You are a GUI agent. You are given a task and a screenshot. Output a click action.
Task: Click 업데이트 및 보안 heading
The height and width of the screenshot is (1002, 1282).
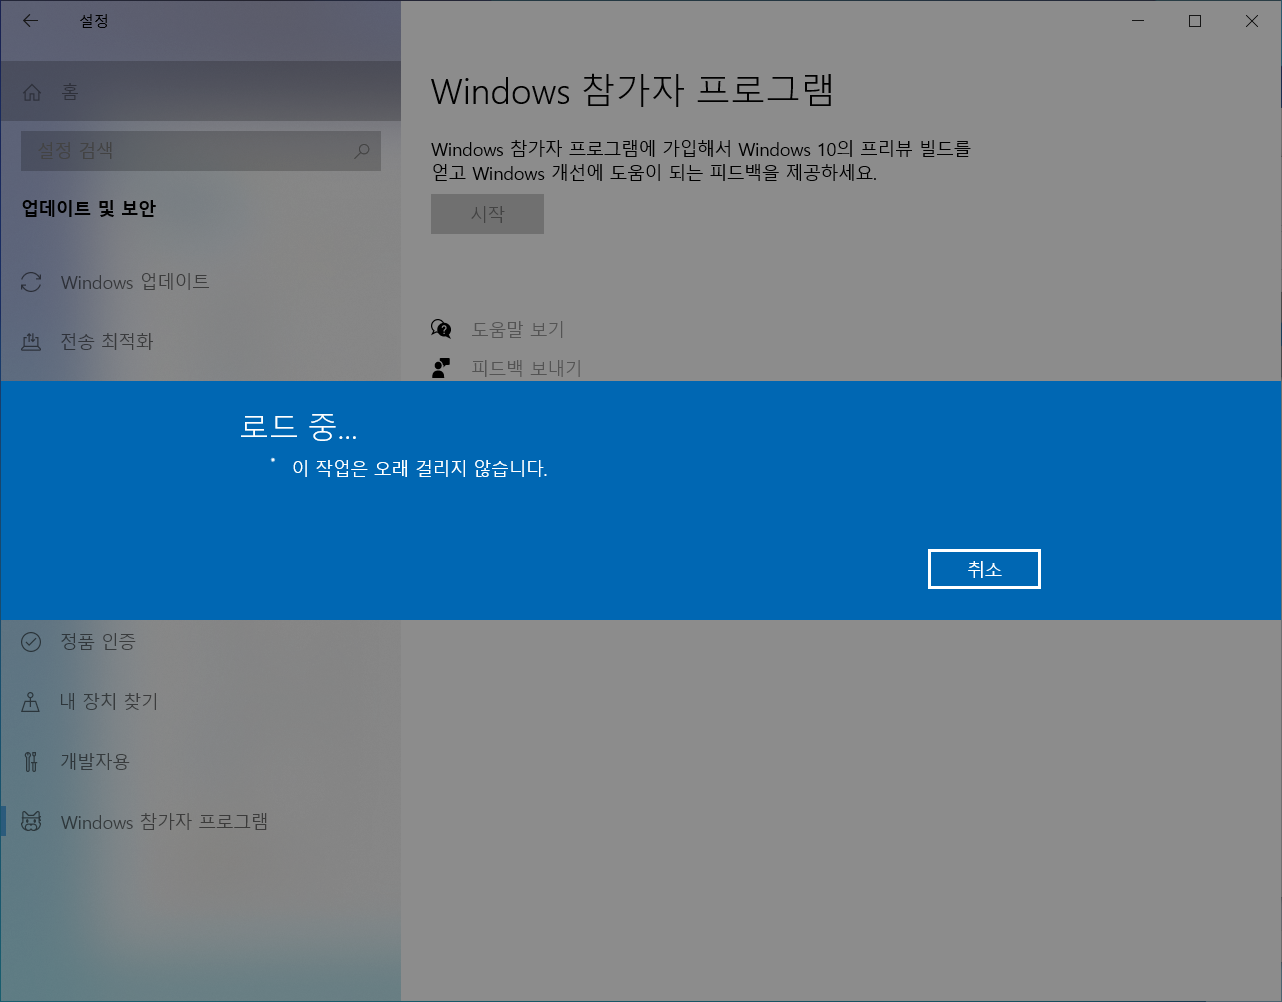[x=89, y=208]
